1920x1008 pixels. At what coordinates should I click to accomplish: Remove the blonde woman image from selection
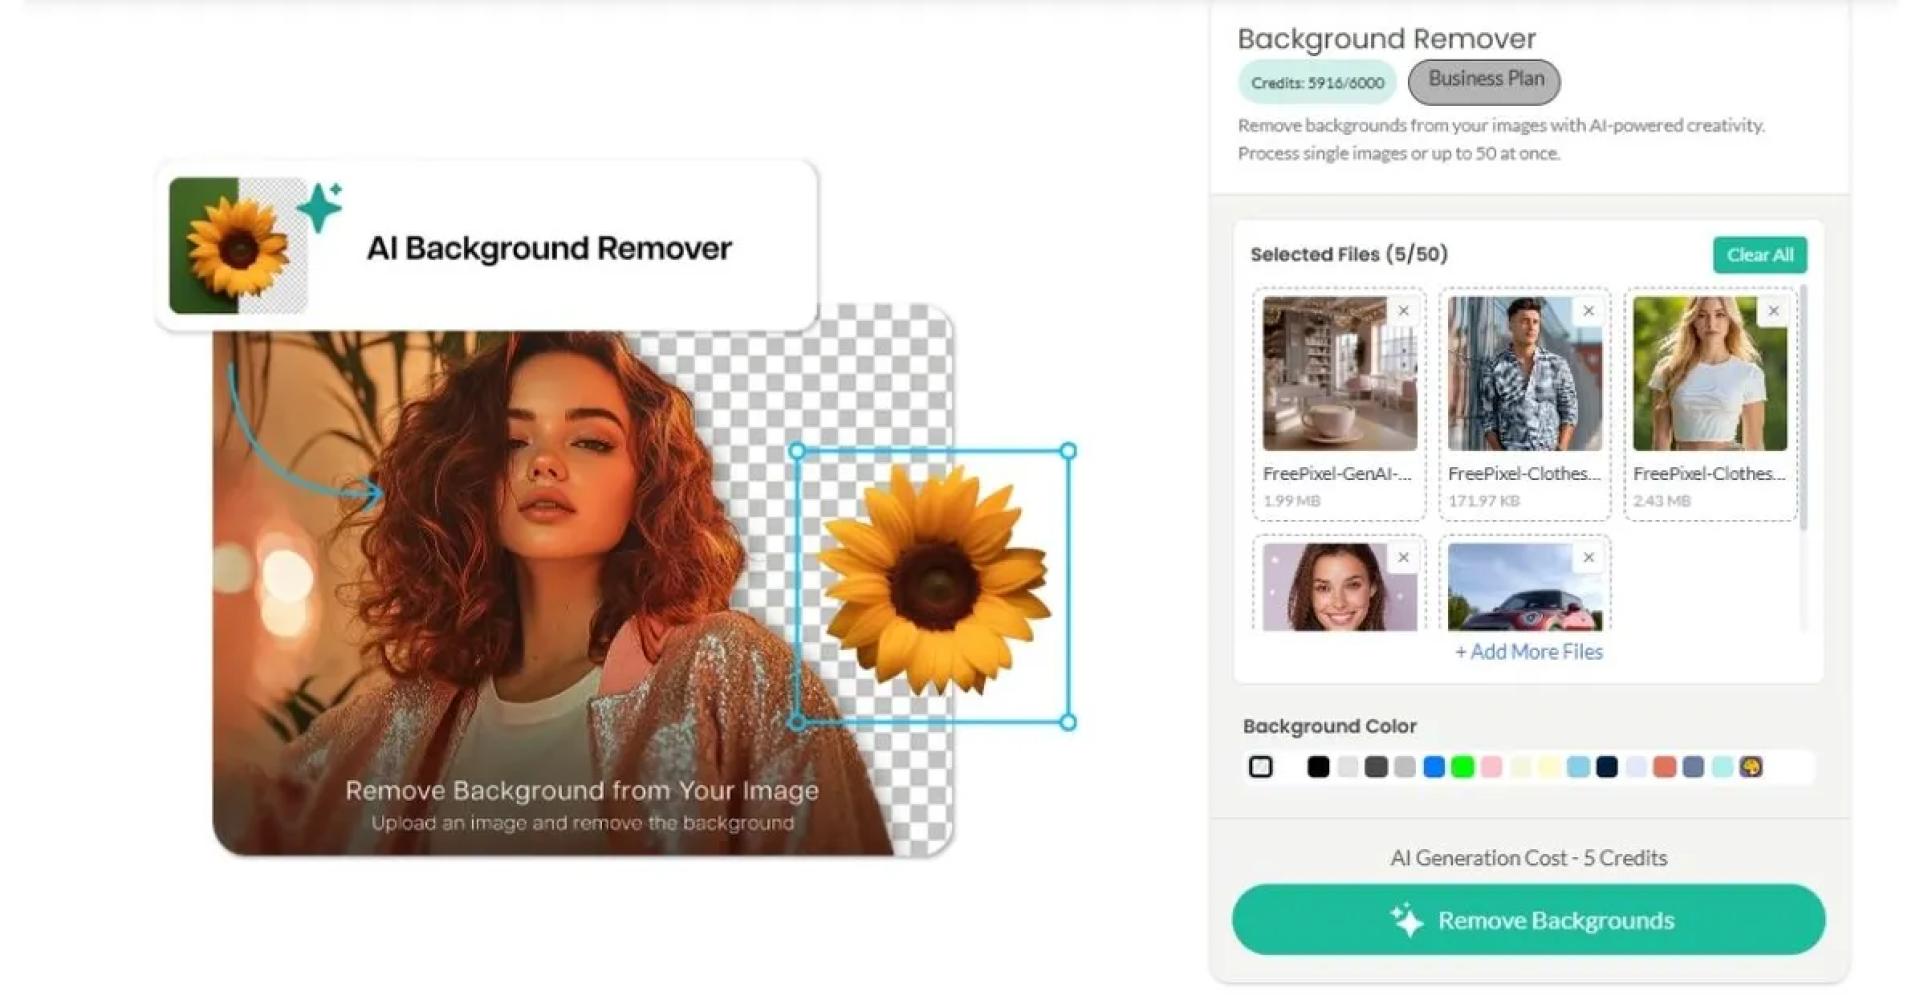pyautogui.click(x=1773, y=311)
